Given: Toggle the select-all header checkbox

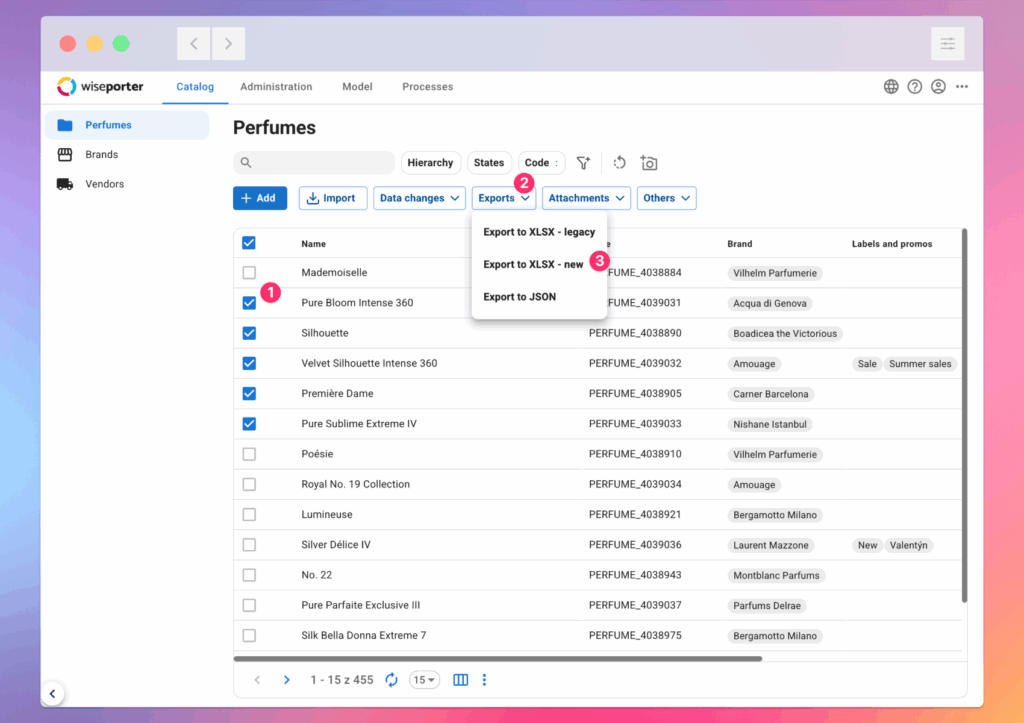Looking at the screenshot, I should pyautogui.click(x=249, y=243).
